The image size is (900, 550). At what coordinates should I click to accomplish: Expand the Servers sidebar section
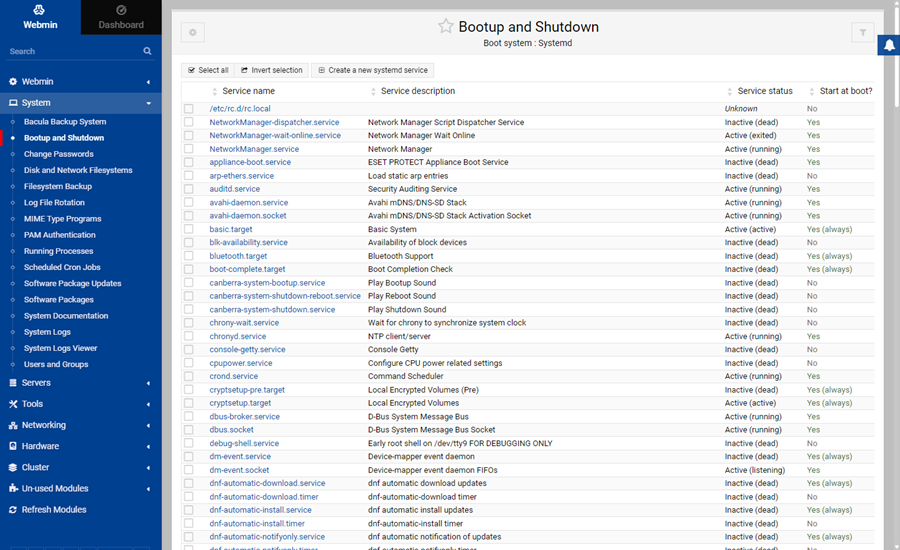coord(80,383)
